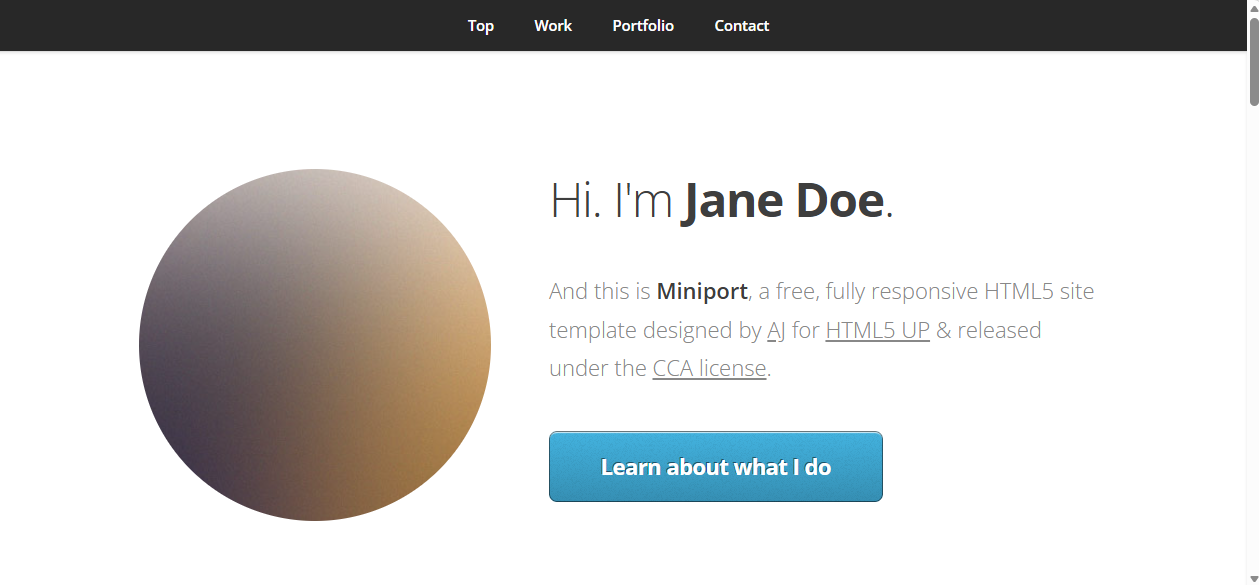Screen dimensions: 1259x585
Task: Follow the AJ designer link
Action: click(776, 330)
